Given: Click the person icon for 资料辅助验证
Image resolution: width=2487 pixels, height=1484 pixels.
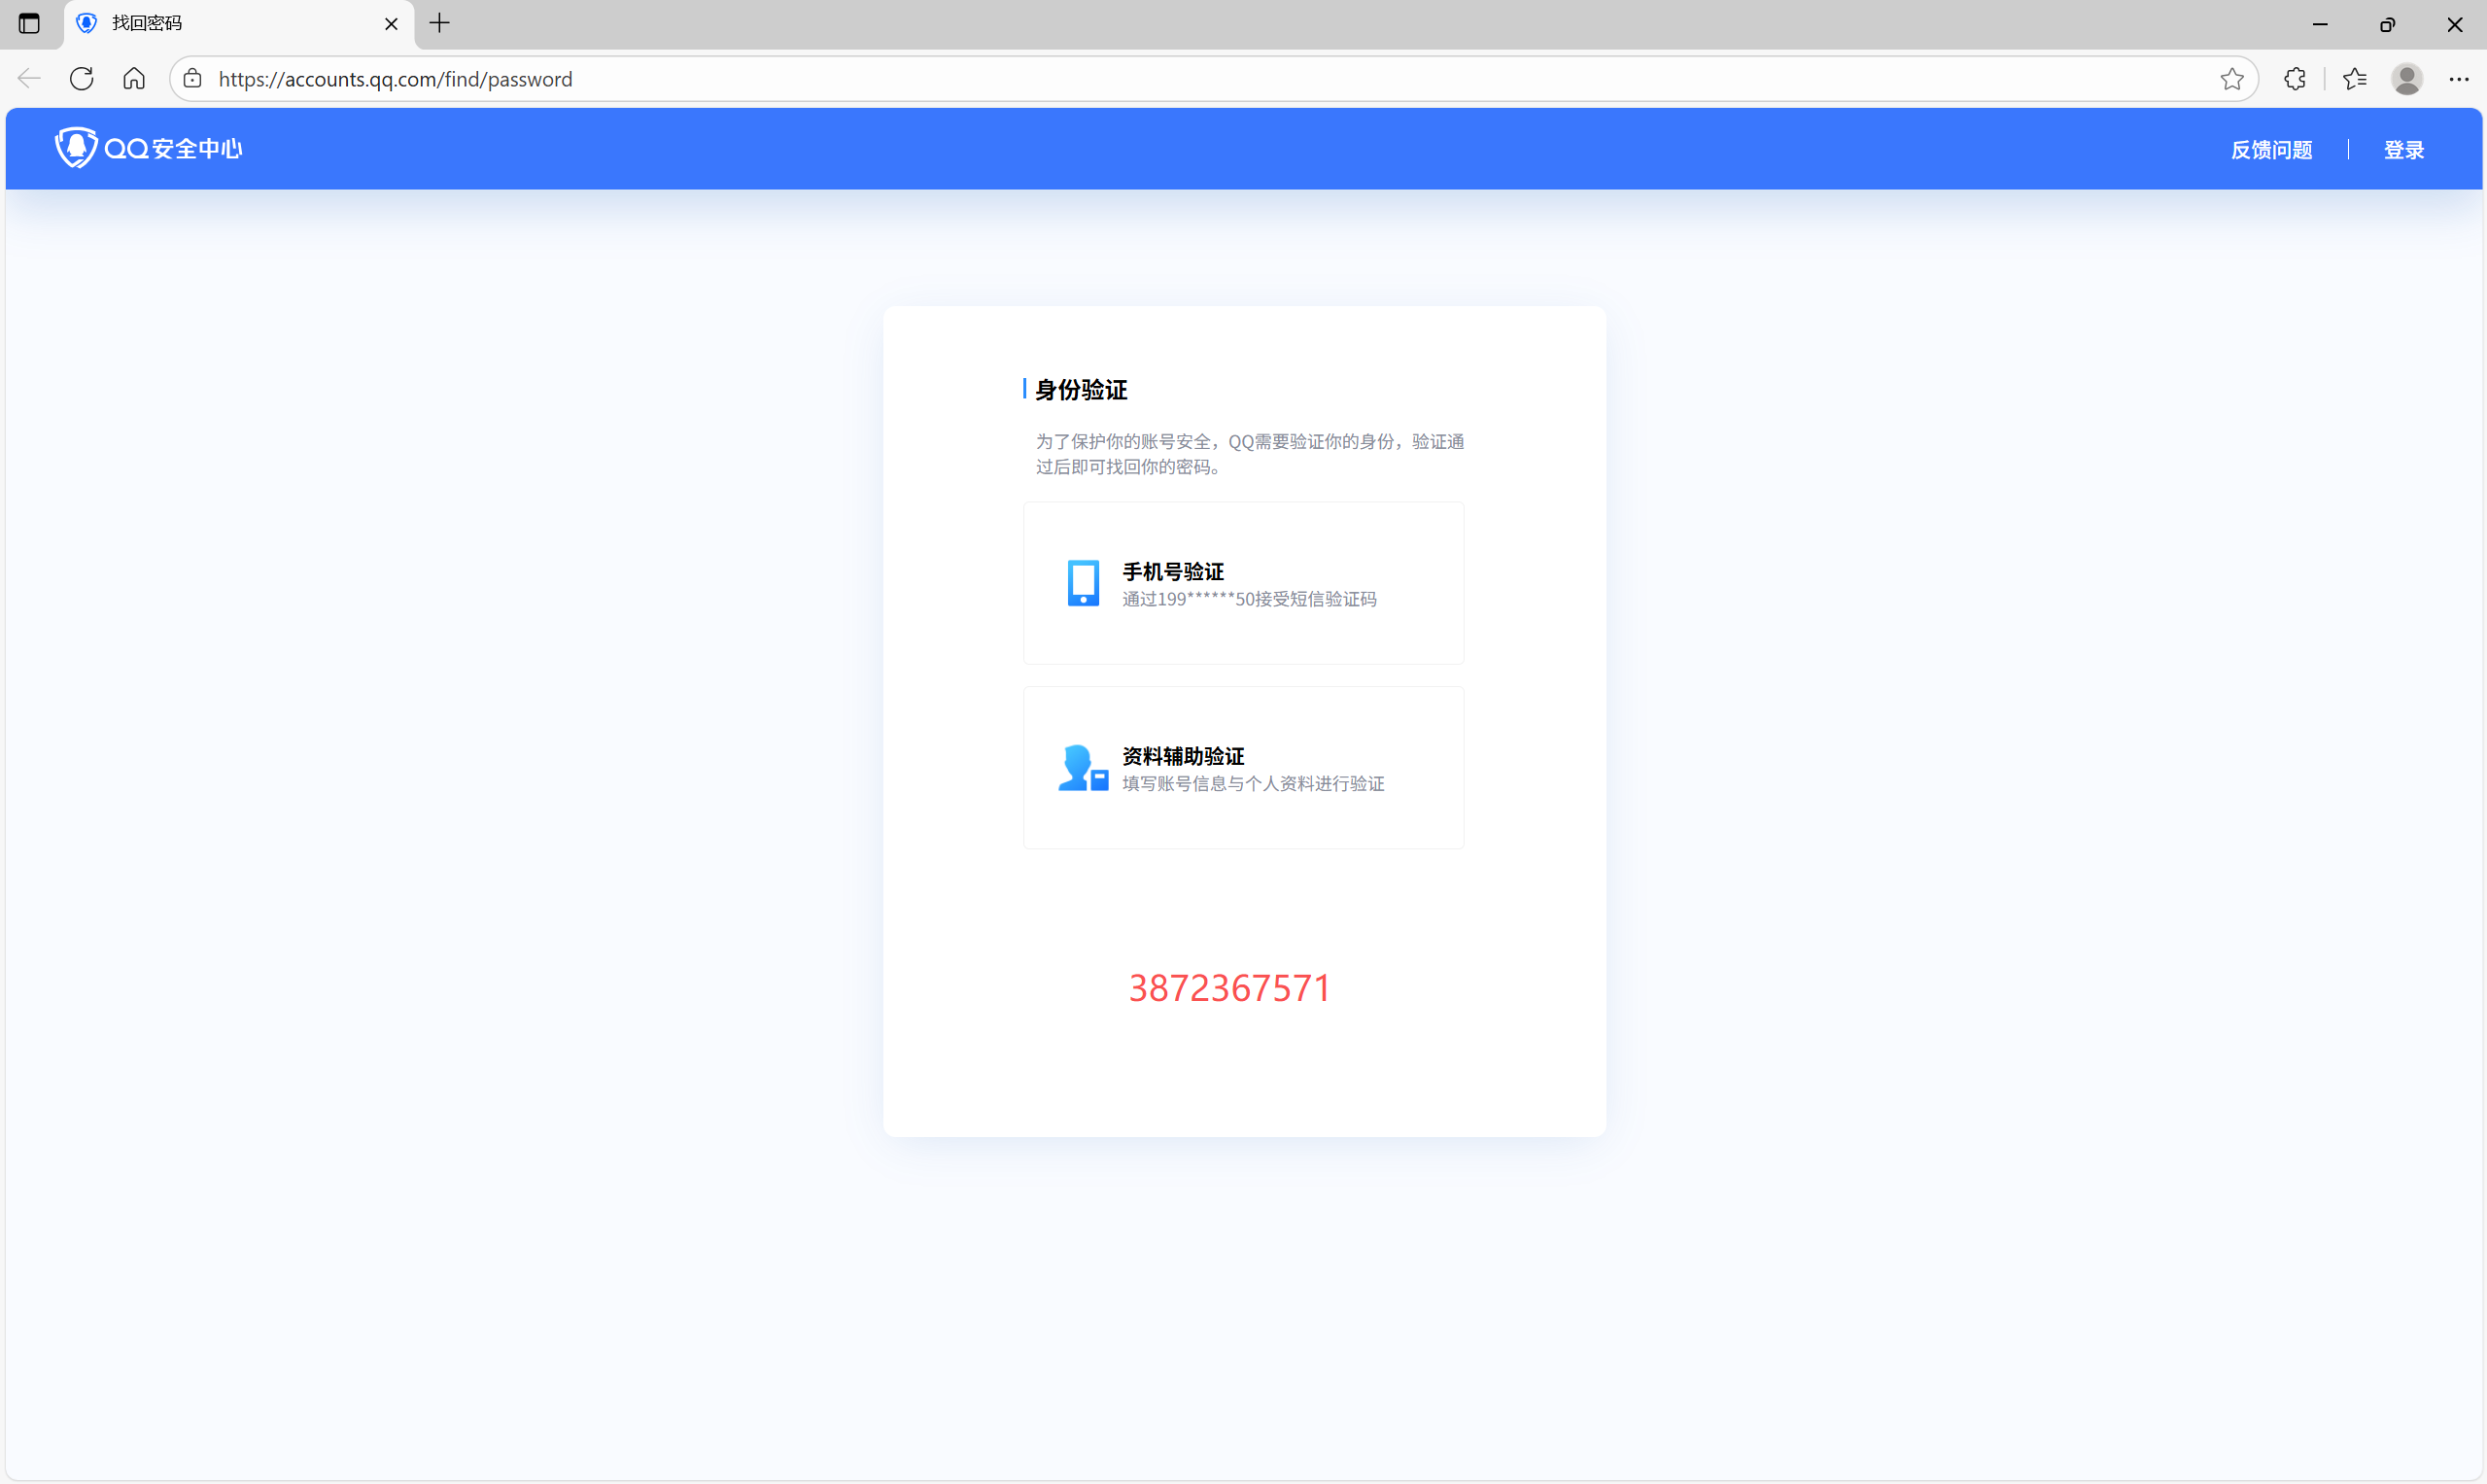Looking at the screenshot, I should [x=1082, y=768].
